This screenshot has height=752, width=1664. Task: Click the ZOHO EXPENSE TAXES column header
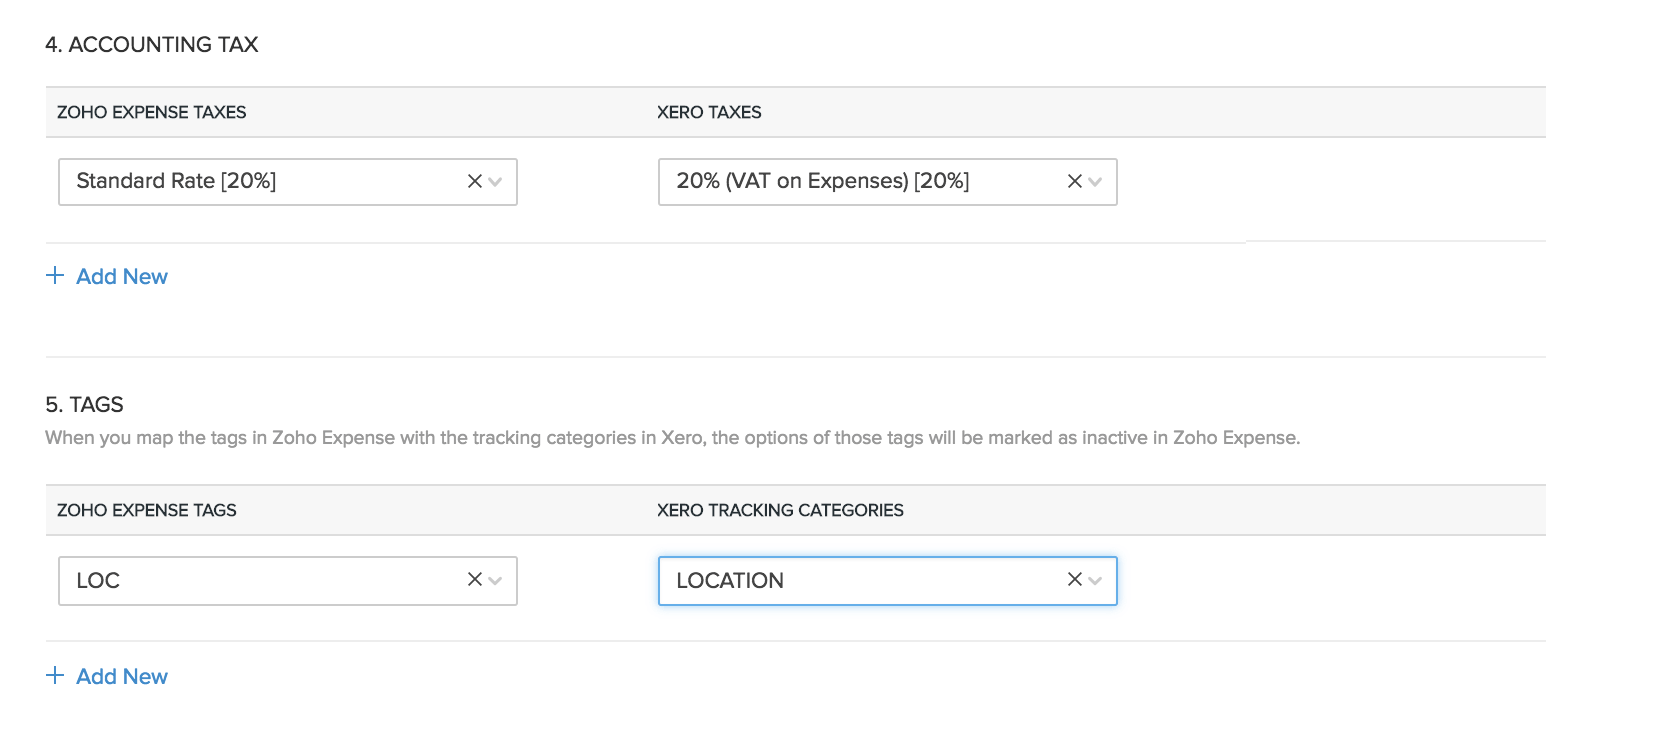pos(151,112)
